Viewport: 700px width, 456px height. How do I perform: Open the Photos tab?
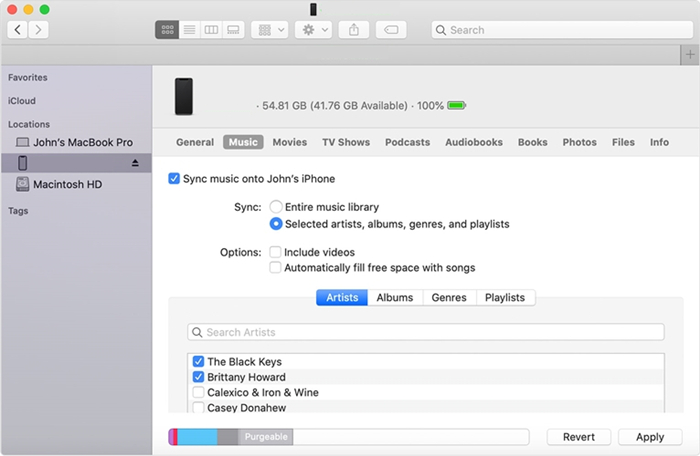tap(579, 142)
